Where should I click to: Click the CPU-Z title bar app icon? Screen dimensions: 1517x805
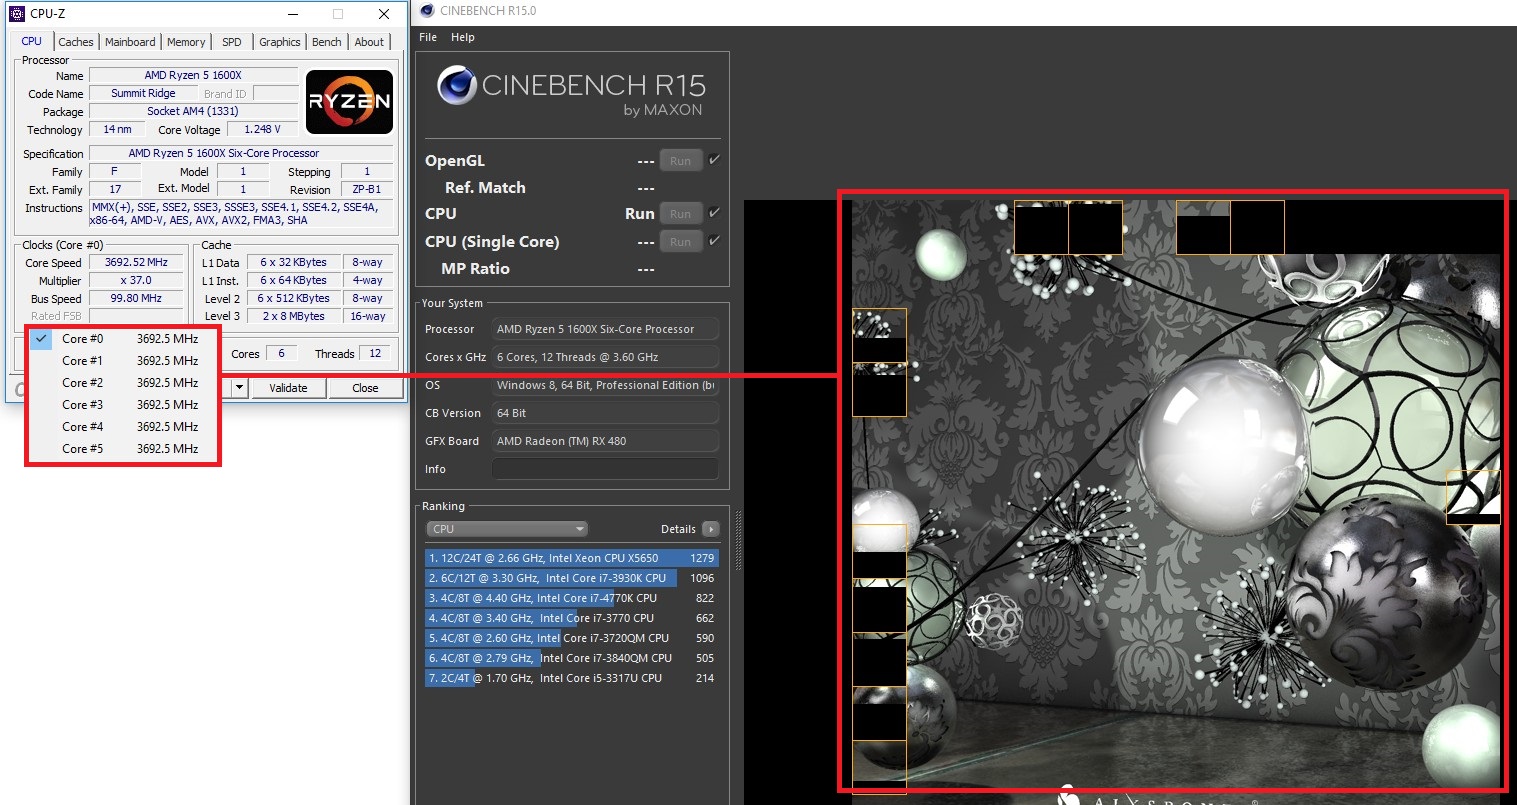coord(16,14)
